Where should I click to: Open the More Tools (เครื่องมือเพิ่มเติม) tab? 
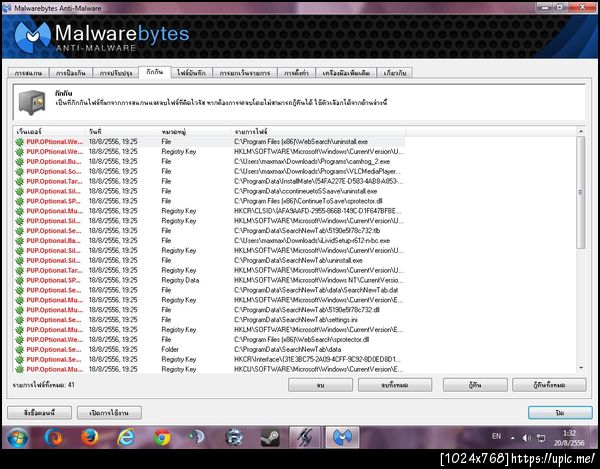coord(346,73)
